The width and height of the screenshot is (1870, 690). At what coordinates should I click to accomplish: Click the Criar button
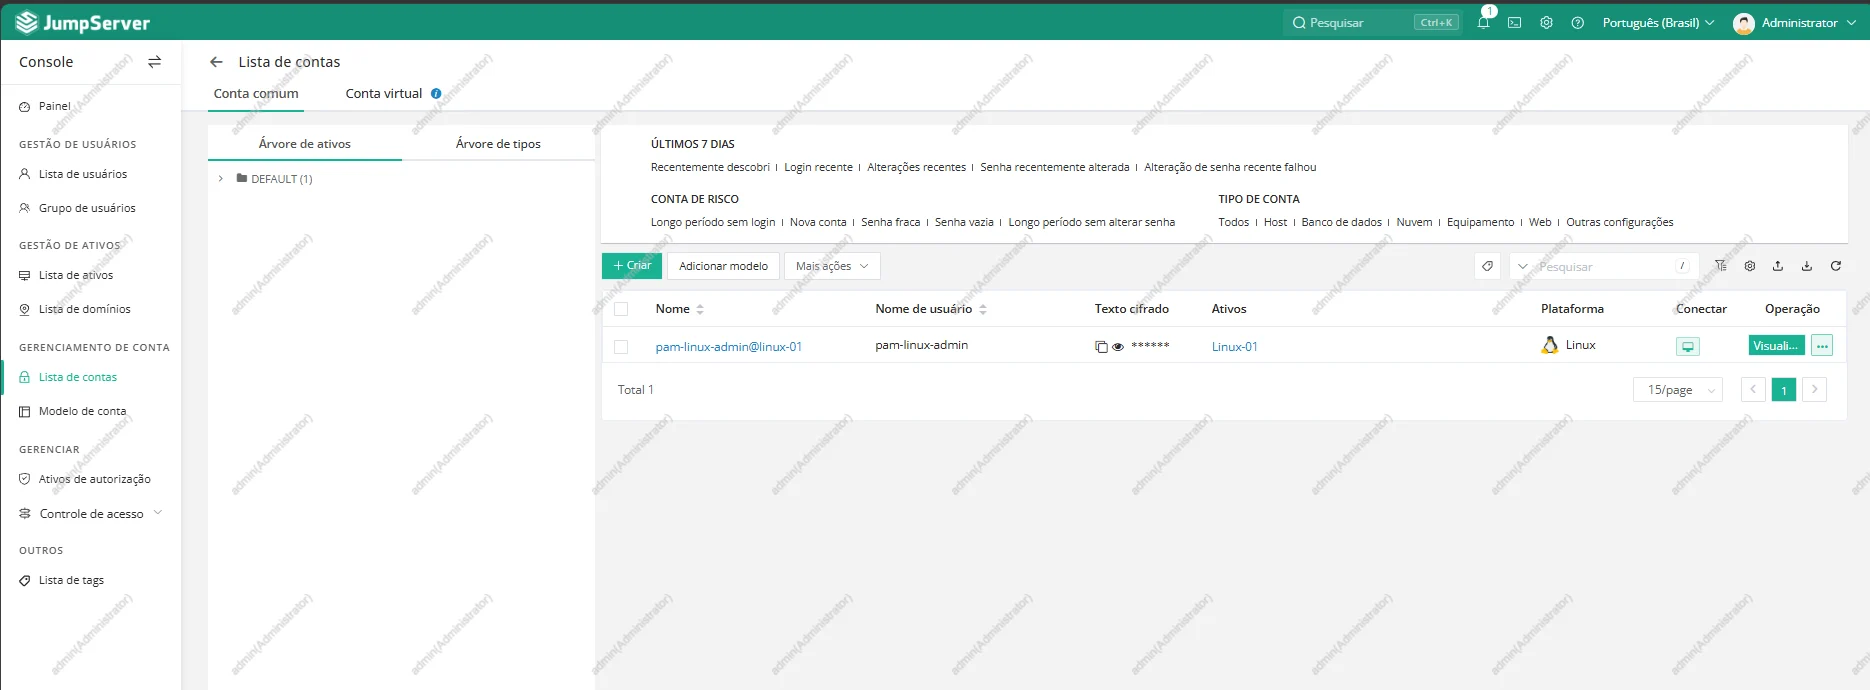pos(632,266)
